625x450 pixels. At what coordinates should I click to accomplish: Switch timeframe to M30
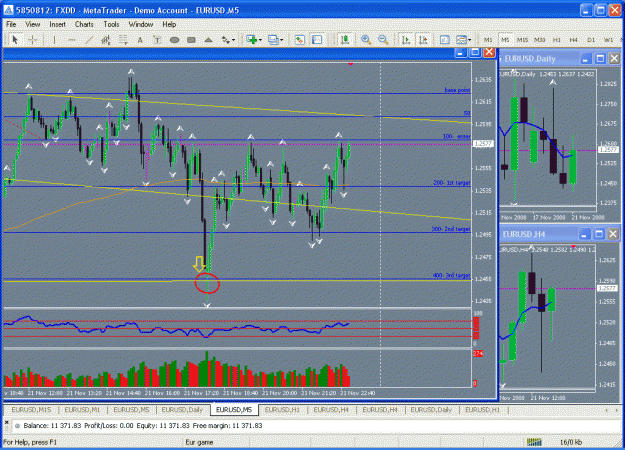tap(539, 40)
